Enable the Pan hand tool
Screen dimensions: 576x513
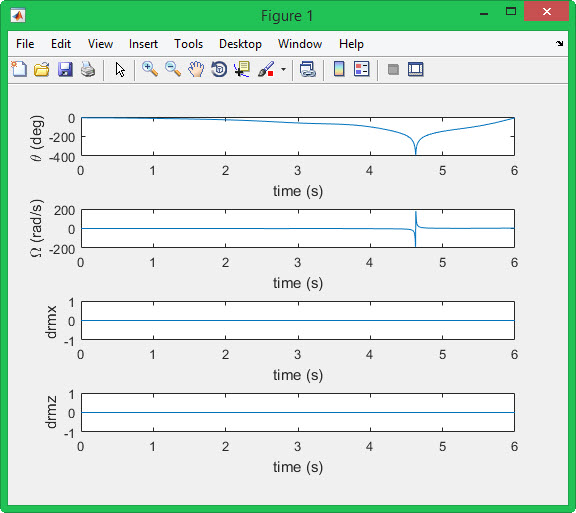click(196, 69)
